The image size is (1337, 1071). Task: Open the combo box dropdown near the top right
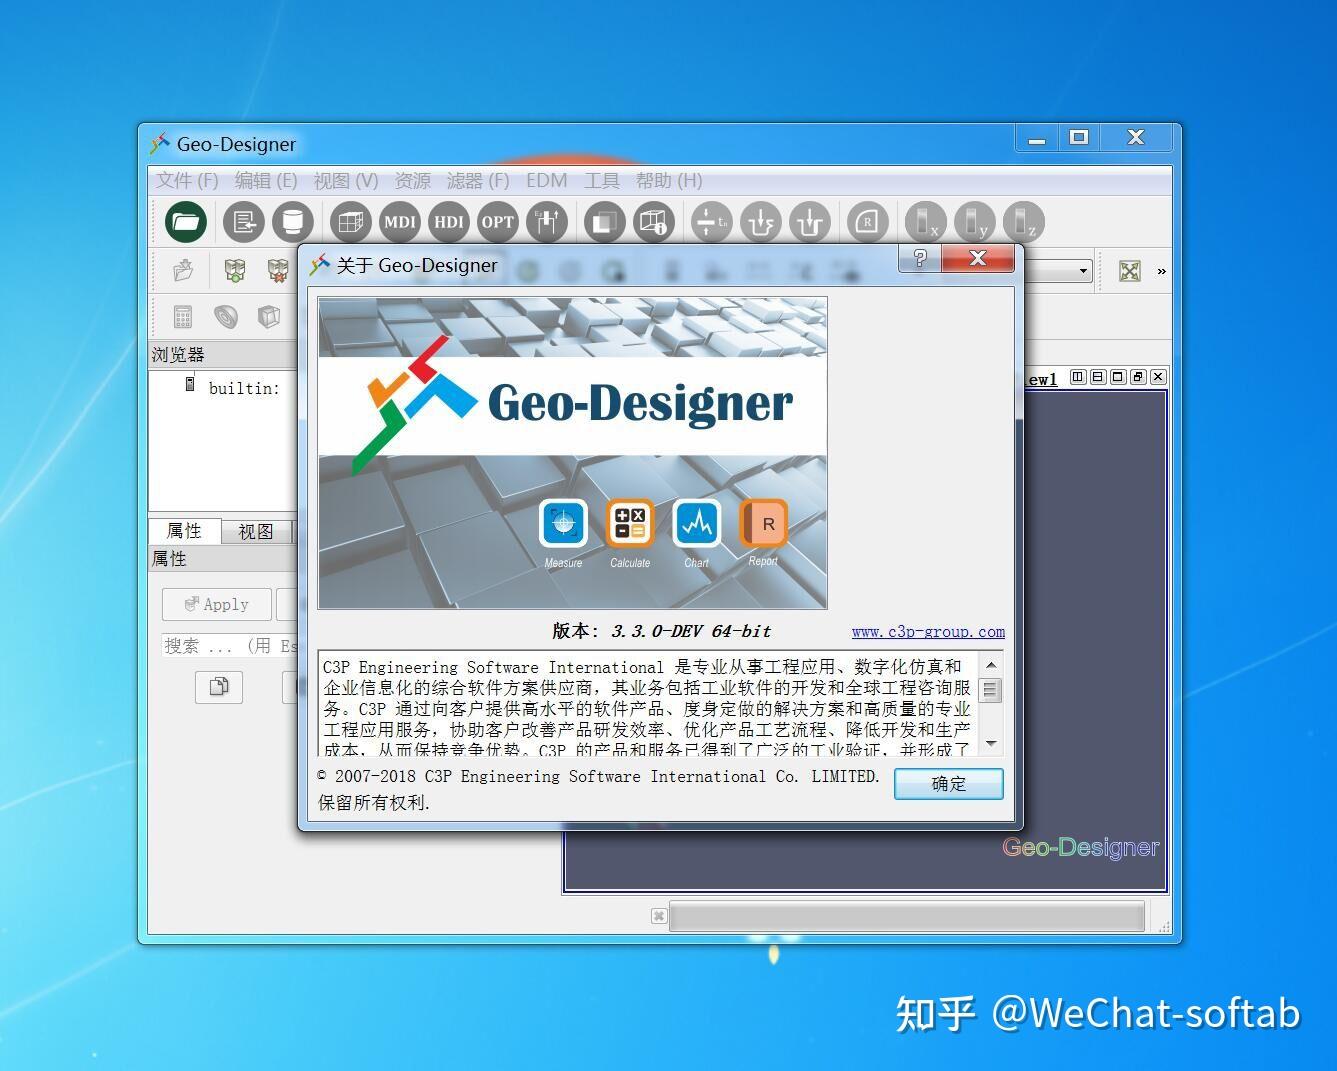(x=1083, y=270)
